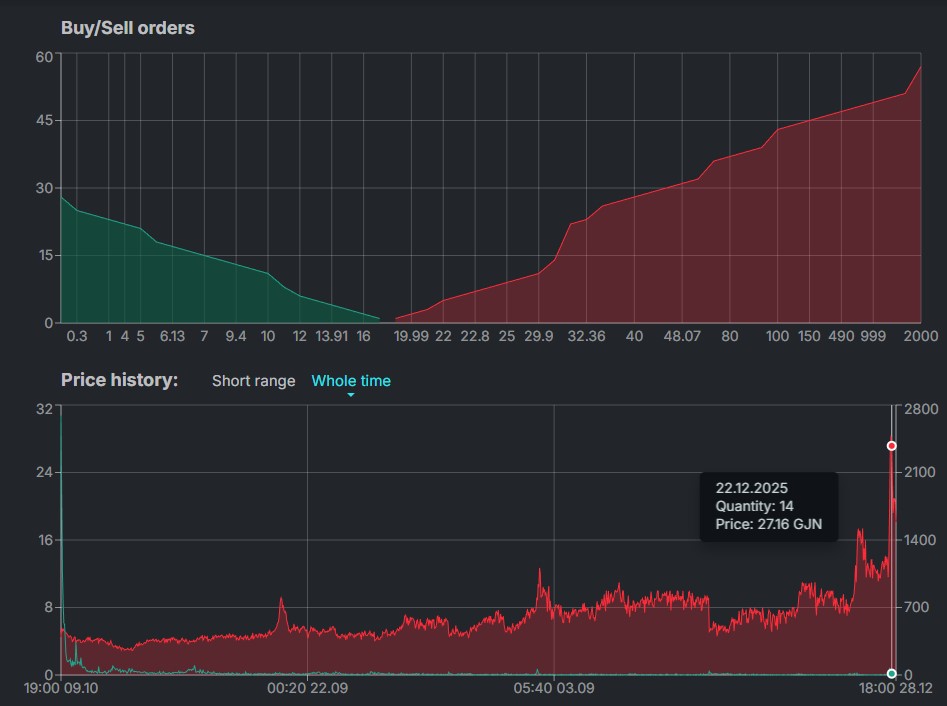947x706 pixels.
Task: Click the 48.07 price label on orders axis
Action: (682, 336)
